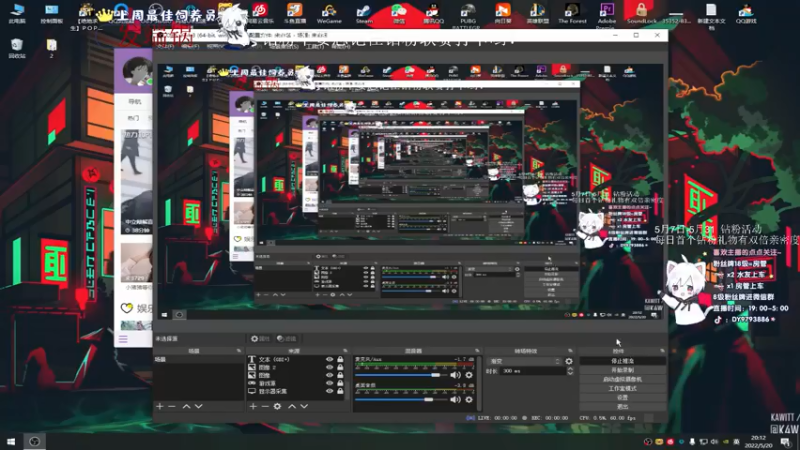This screenshot has width=800, height=450.
Task: Start the virtual camera button
Action: [622, 379]
